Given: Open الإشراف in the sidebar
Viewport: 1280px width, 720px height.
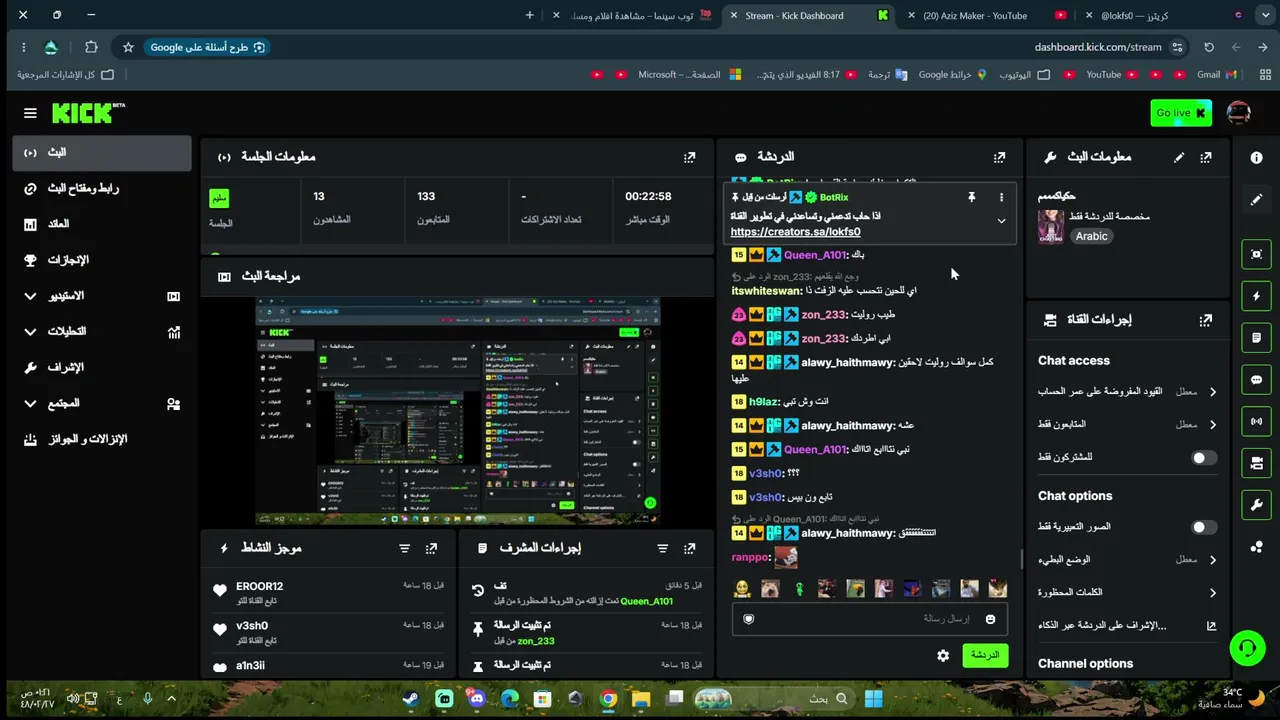Looking at the screenshot, I should [x=102, y=367].
